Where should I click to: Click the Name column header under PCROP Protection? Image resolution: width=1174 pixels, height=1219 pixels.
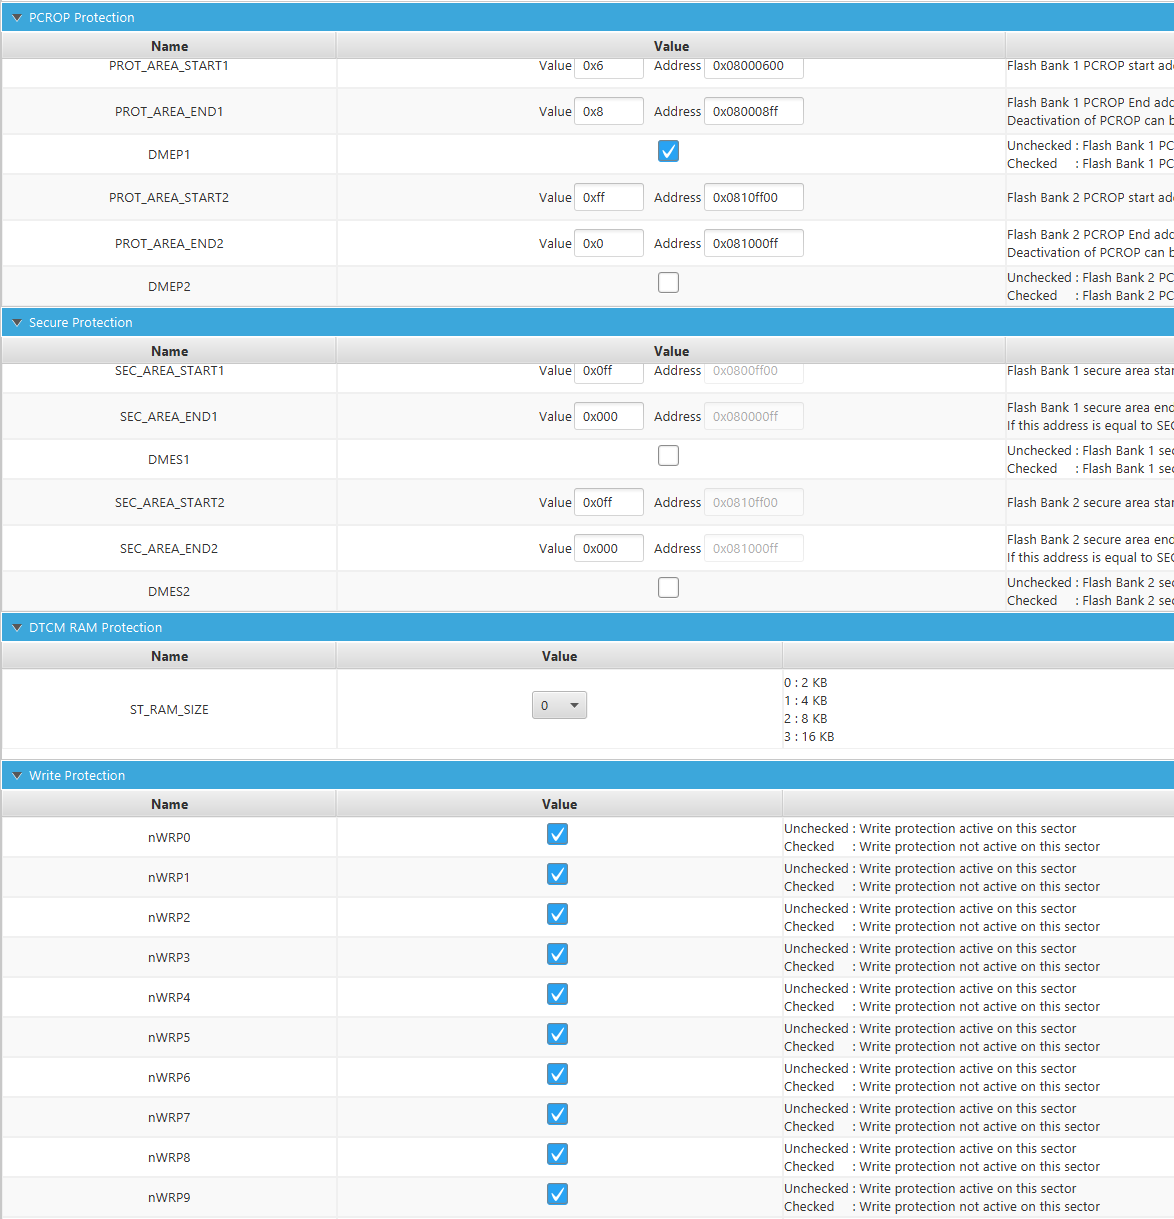tap(169, 46)
